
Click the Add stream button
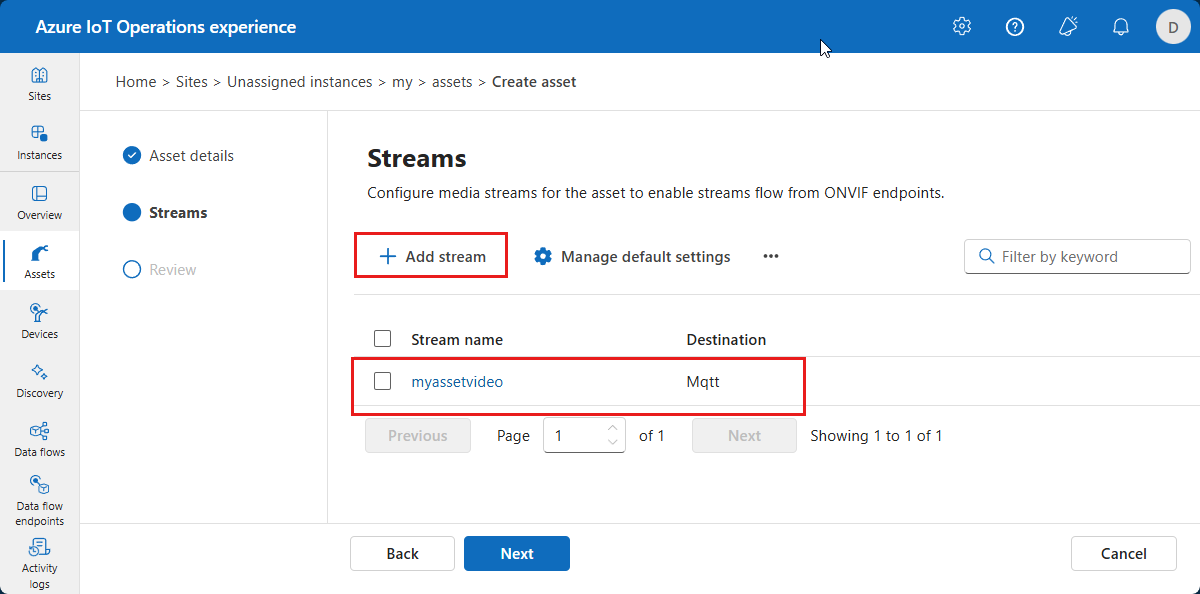(x=432, y=257)
